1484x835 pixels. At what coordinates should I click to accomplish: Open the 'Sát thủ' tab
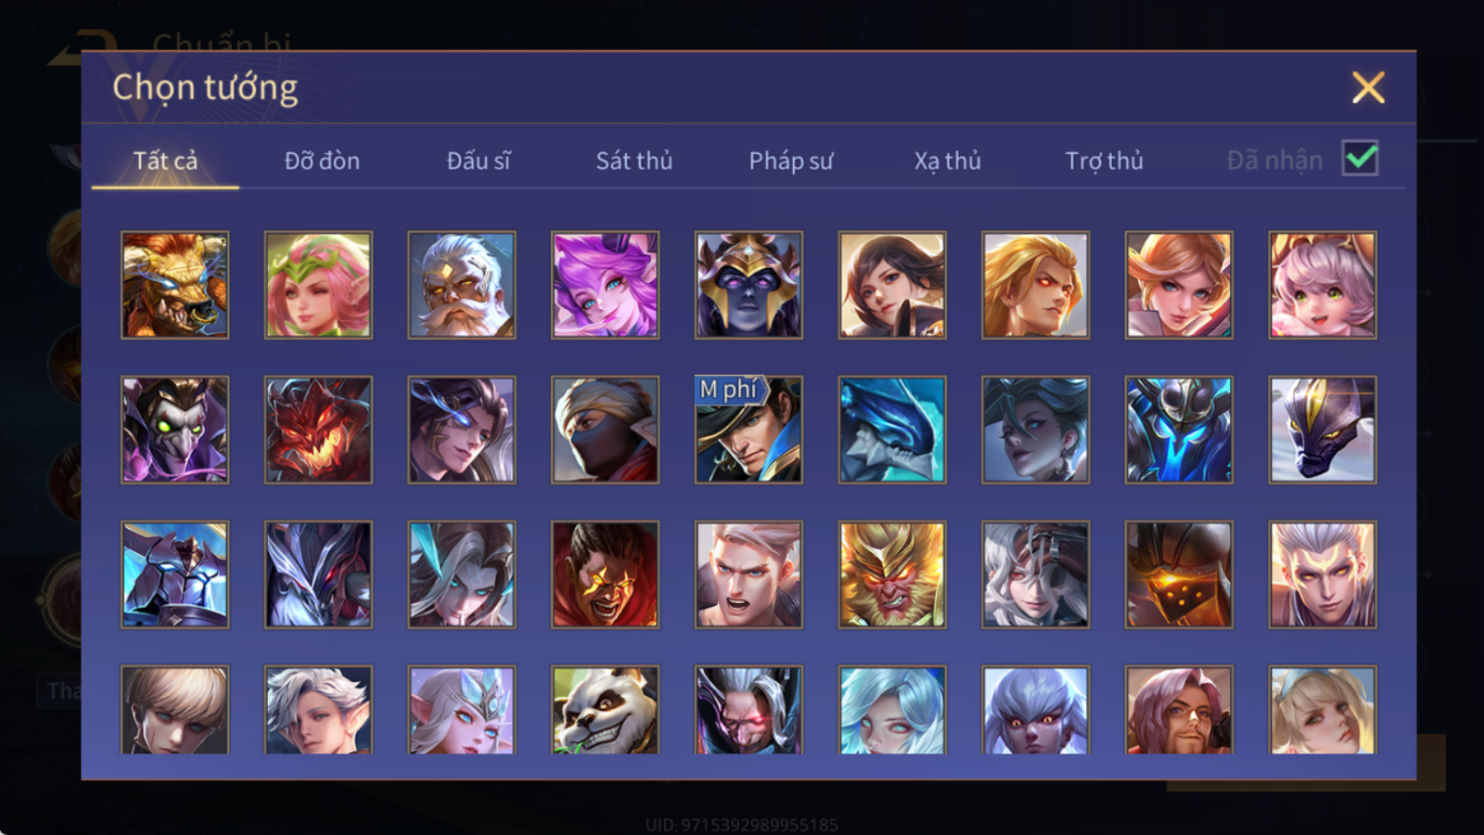[x=634, y=161]
